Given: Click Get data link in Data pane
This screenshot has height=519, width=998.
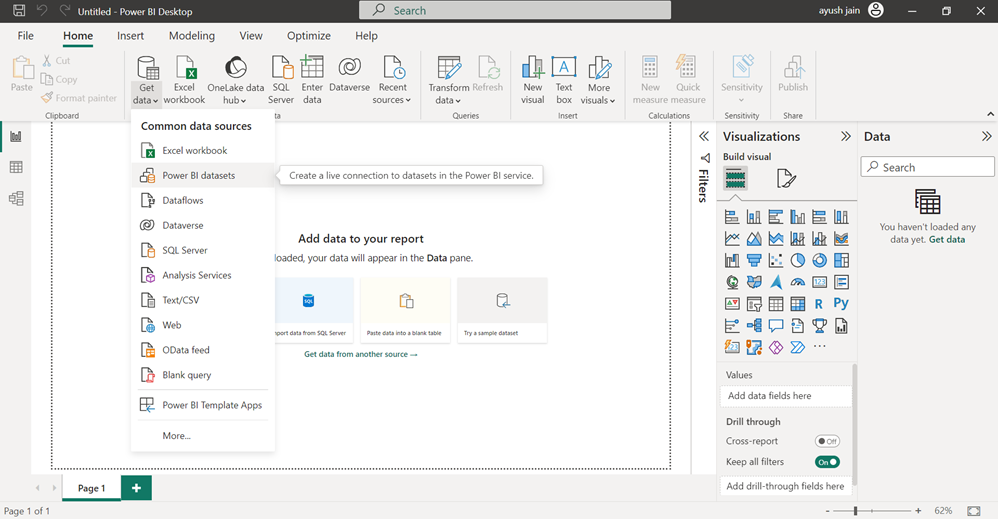Looking at the screenshot, I should point(946,239).
